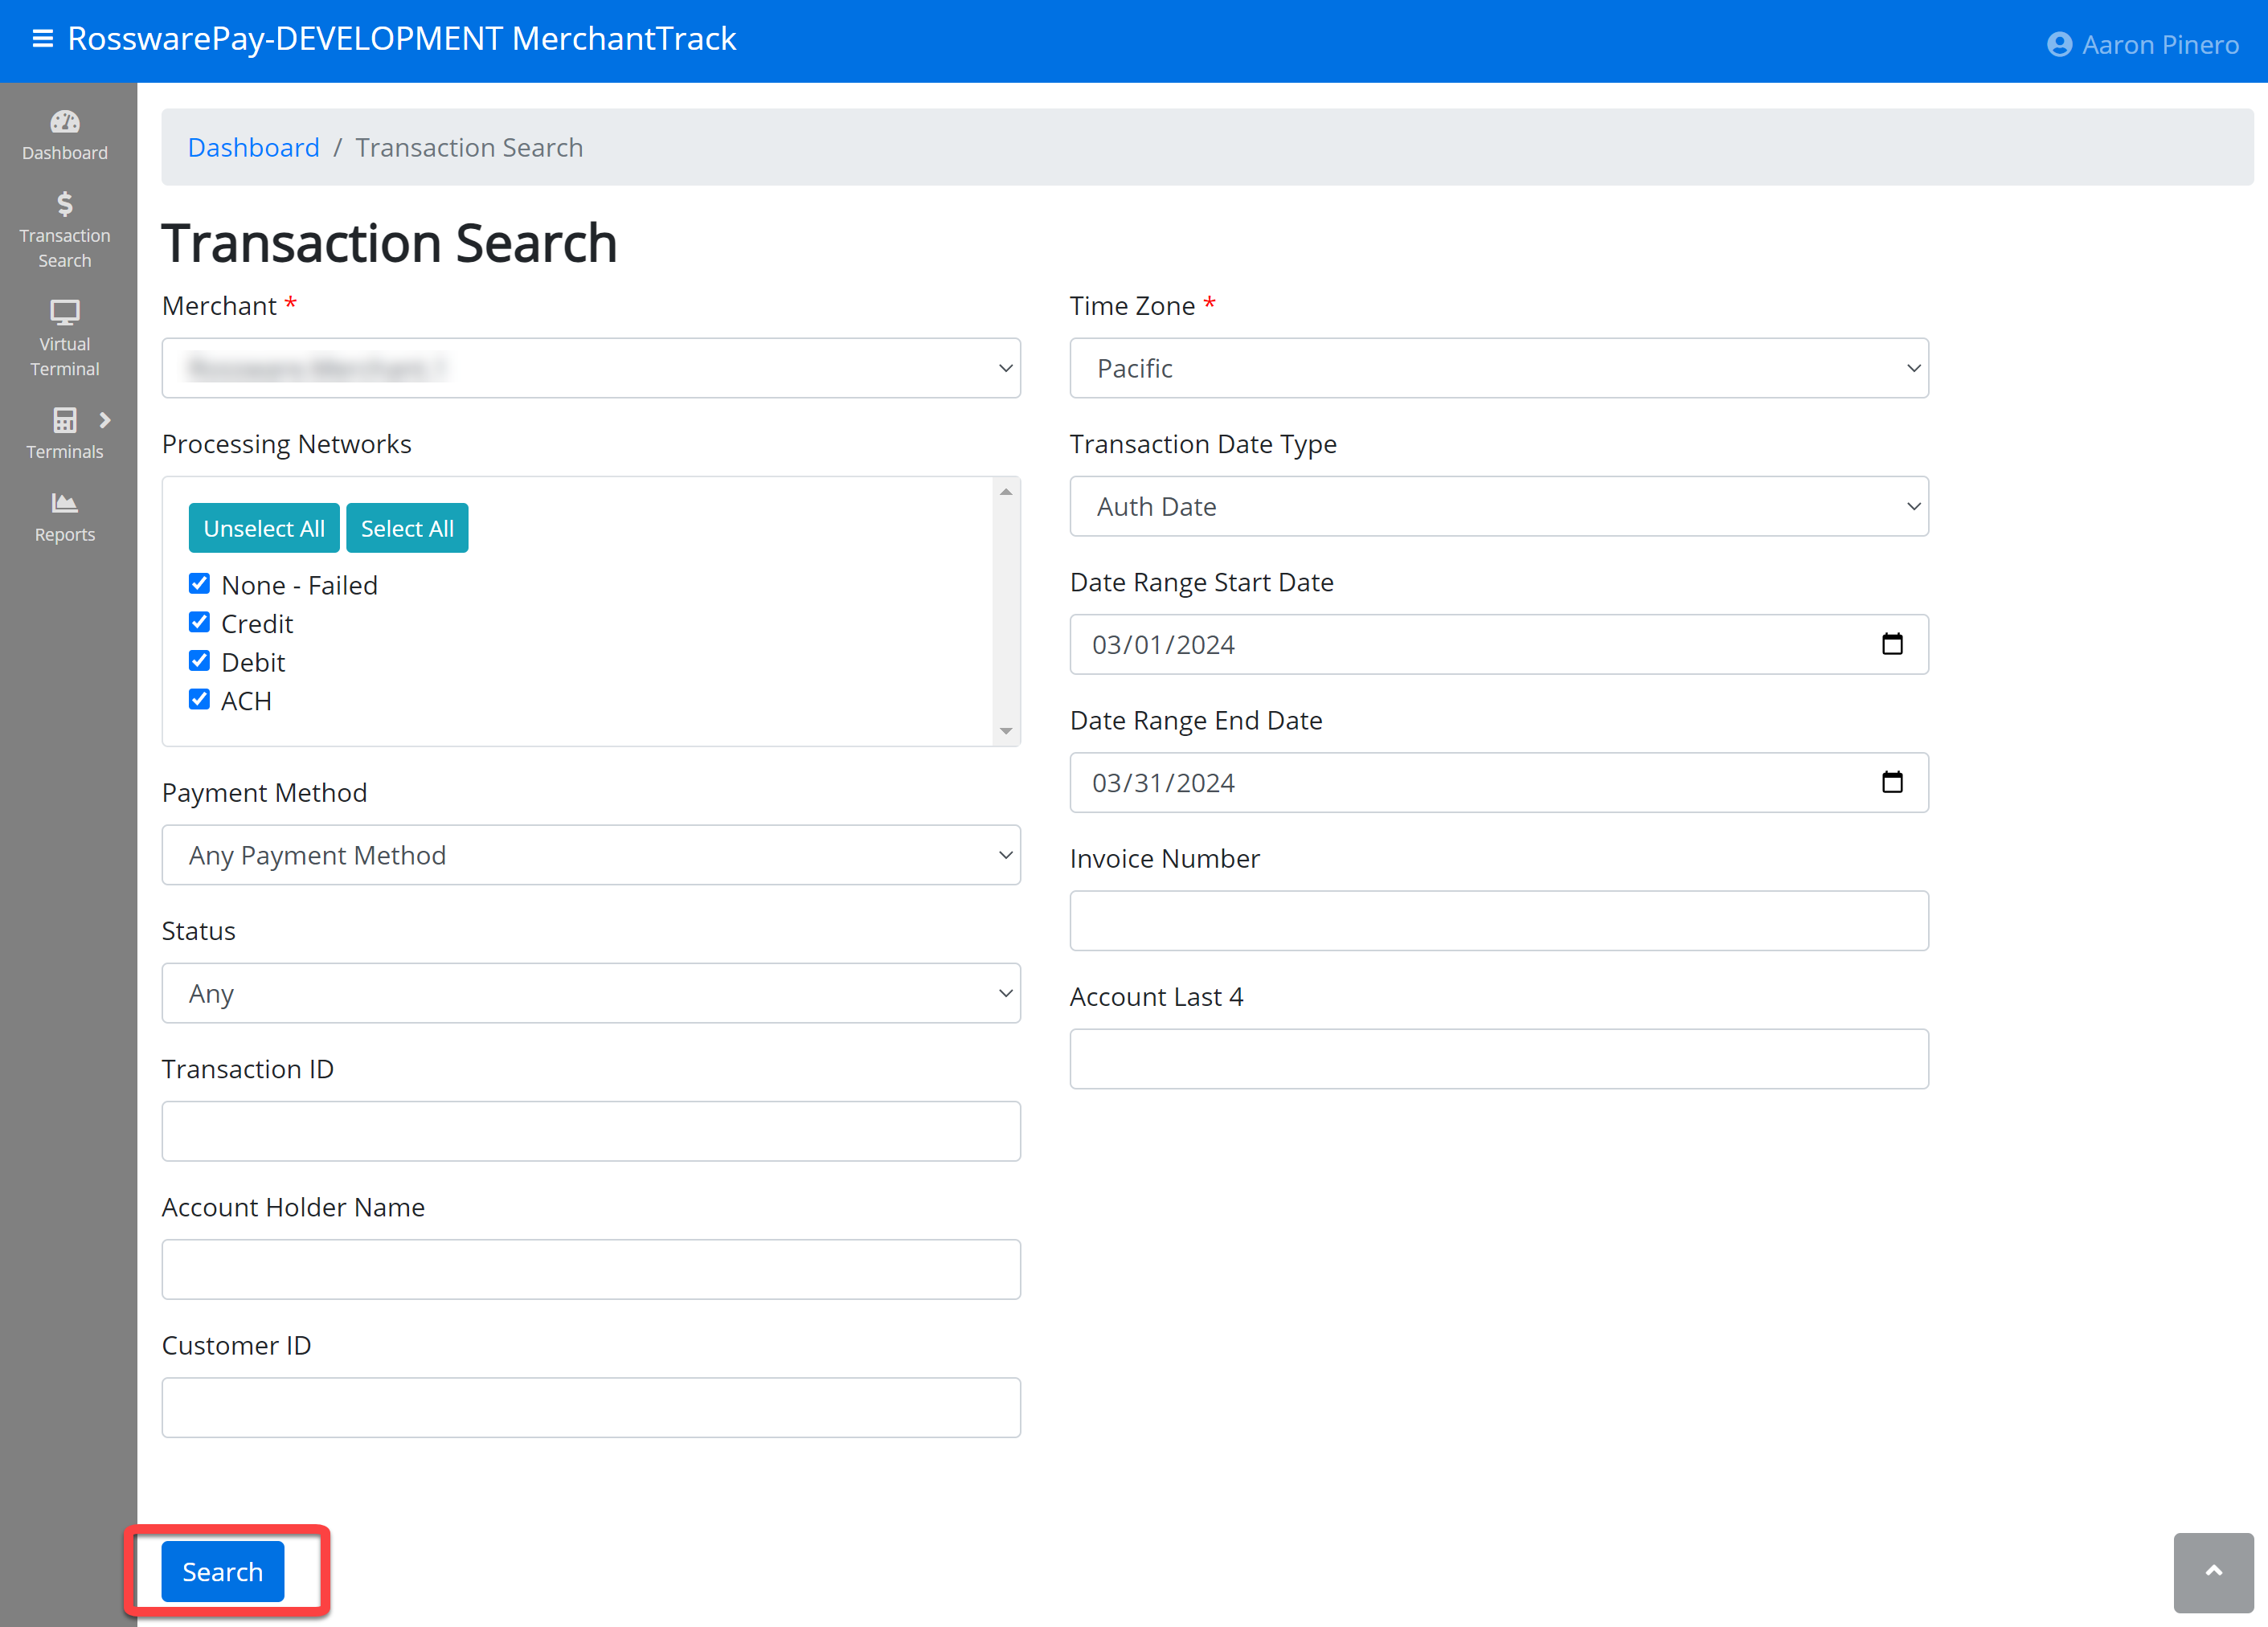Open the Status dropdown
Viewport: 2268px width, 1627px height.
tap(591, 993)
